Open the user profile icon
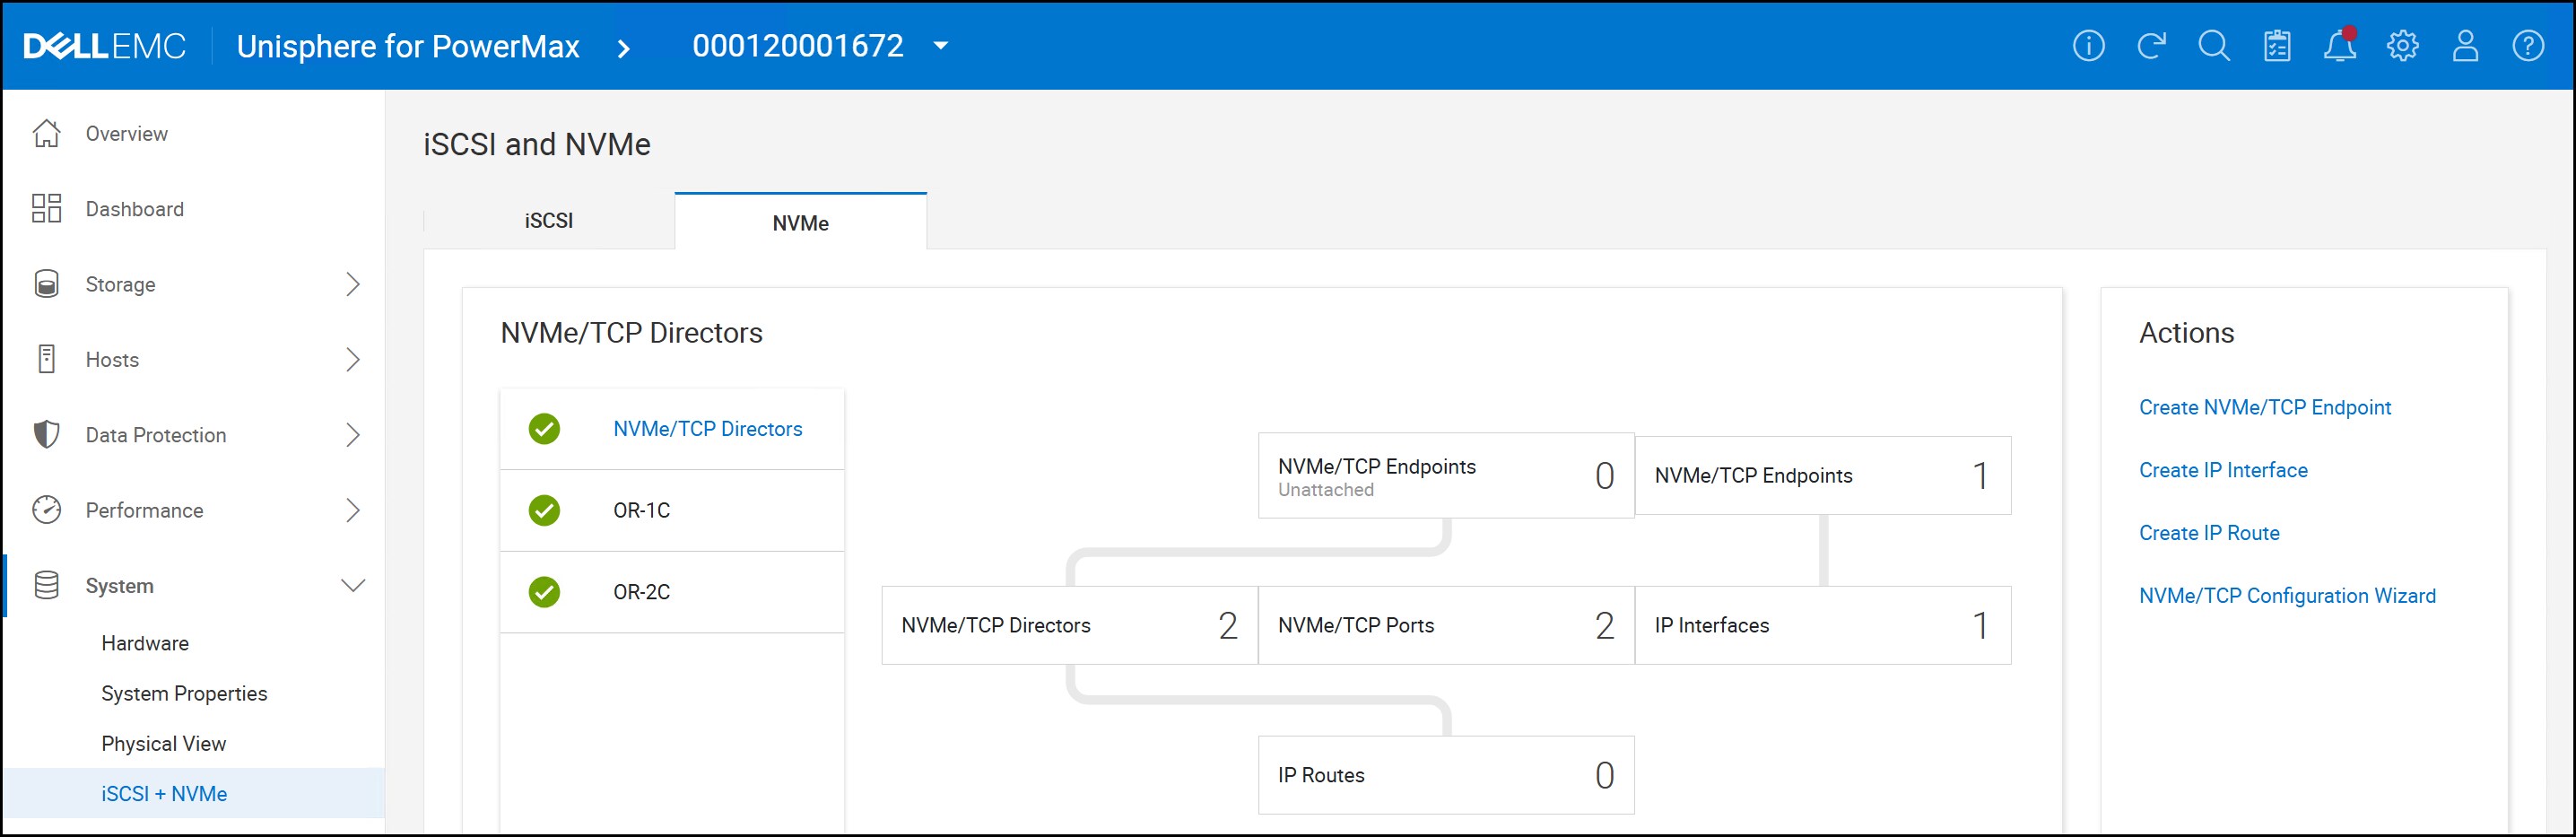 (2465, 46)
